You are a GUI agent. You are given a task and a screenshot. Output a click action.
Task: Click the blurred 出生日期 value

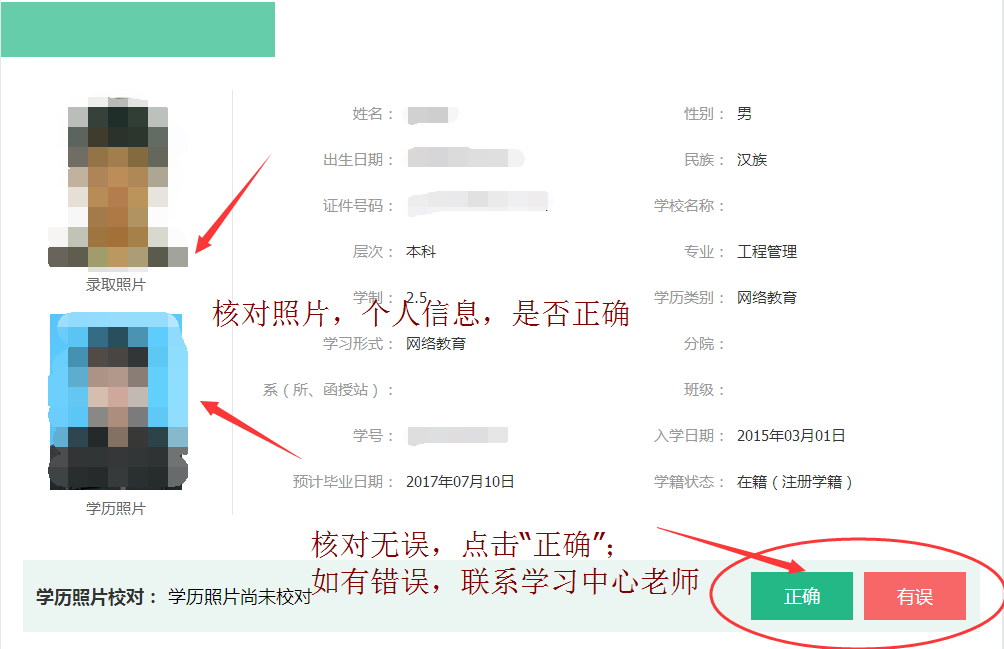point(466,158)
